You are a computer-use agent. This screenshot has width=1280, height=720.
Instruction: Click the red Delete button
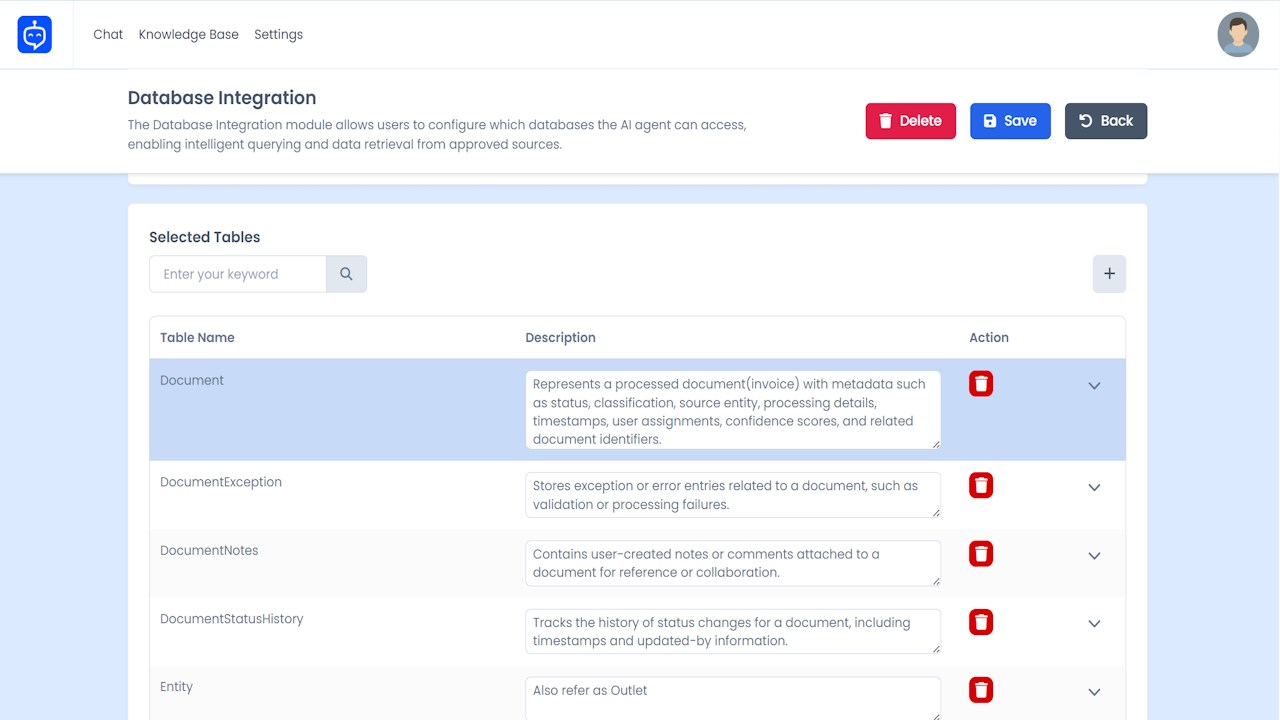pyautogui.click(x=911, y=121)
